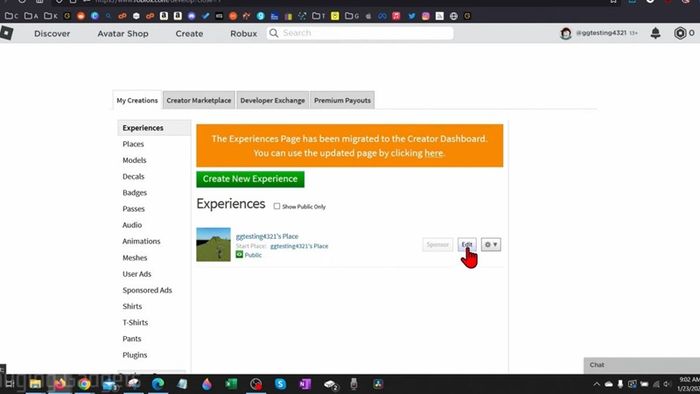Screen dimensions: 700x394
Task: Click the Edit button for ggtesting4321's Place
Action: click(x=467, y=245)
